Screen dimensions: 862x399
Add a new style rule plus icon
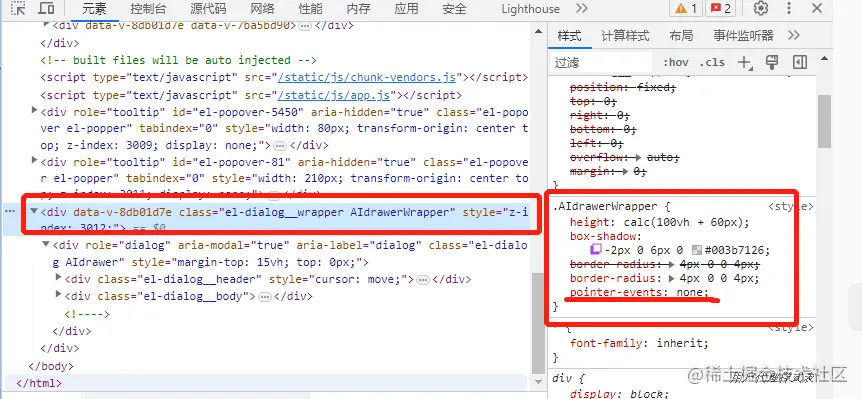tap(744, 63)
